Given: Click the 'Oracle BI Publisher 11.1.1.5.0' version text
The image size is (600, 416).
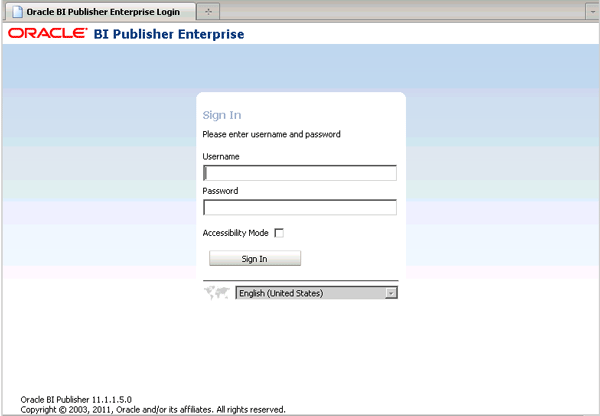Looking at the screenshot, I should tap(76, 400).
